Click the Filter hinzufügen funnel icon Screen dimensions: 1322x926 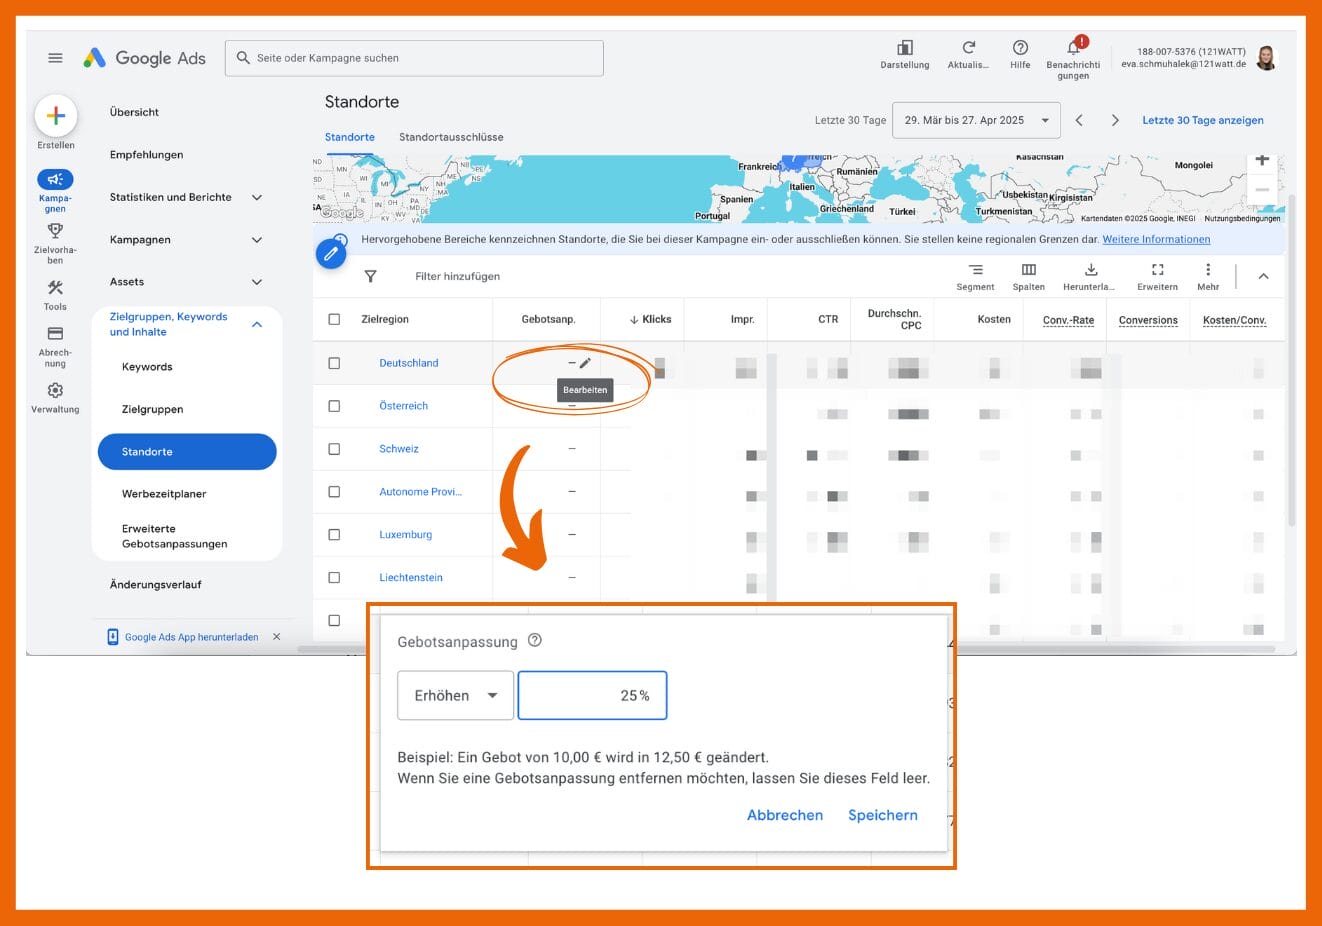[370, 276]
